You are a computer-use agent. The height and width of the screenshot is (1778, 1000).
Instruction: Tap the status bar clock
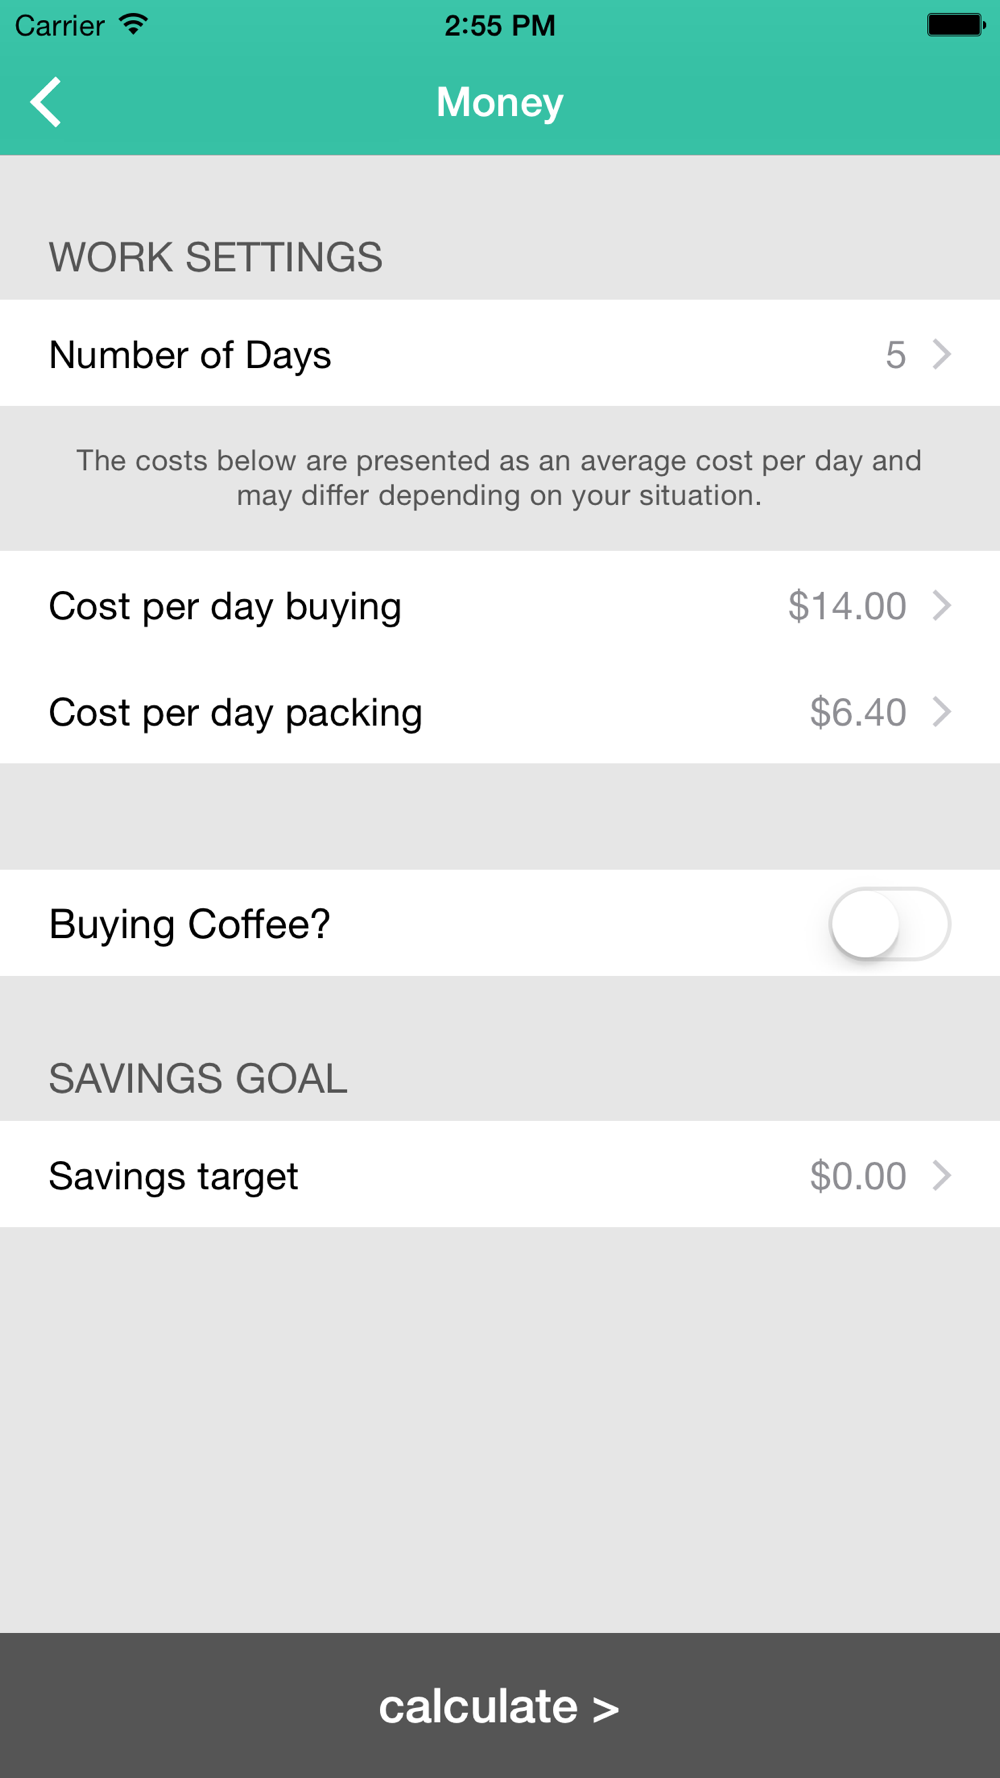point(500,25)
